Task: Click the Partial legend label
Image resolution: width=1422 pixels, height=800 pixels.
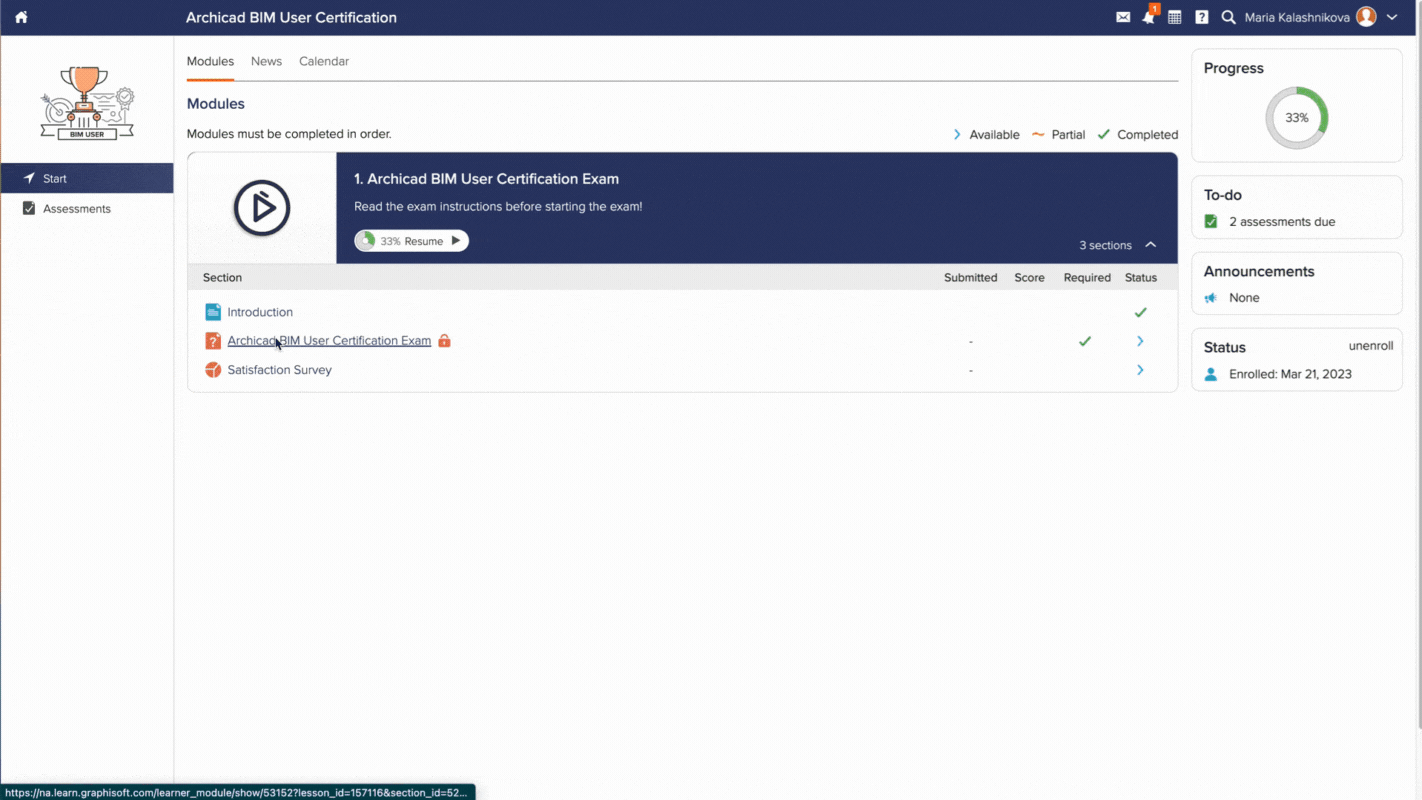Action: [x=1068, y=135]
